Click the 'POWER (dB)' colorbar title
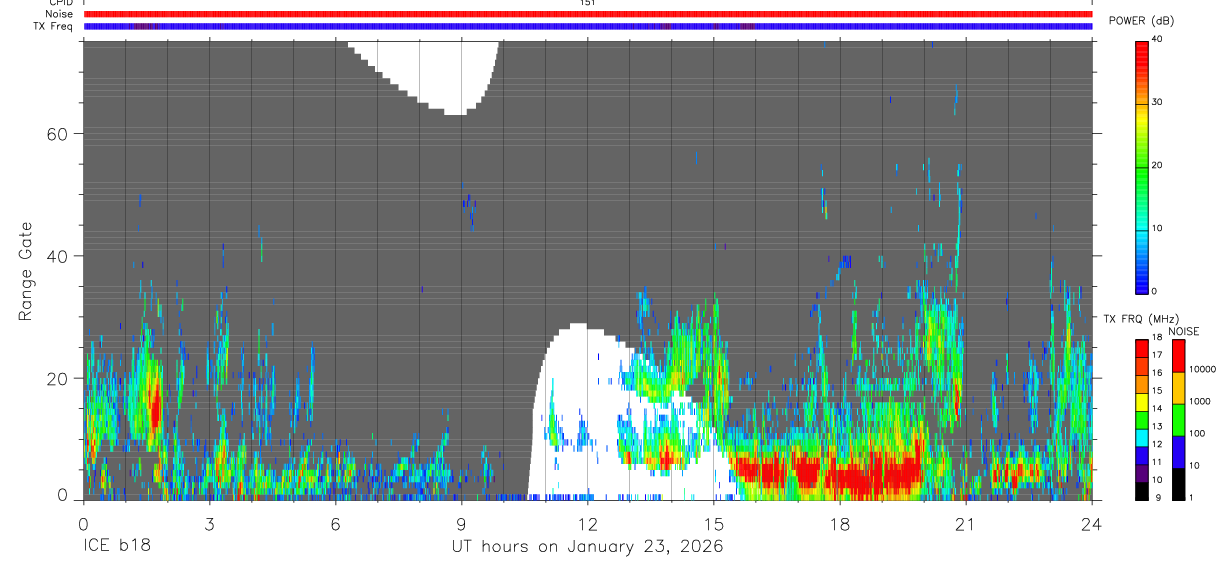The height and width of the screenshot is (567, 1228). pos(1141,21)
